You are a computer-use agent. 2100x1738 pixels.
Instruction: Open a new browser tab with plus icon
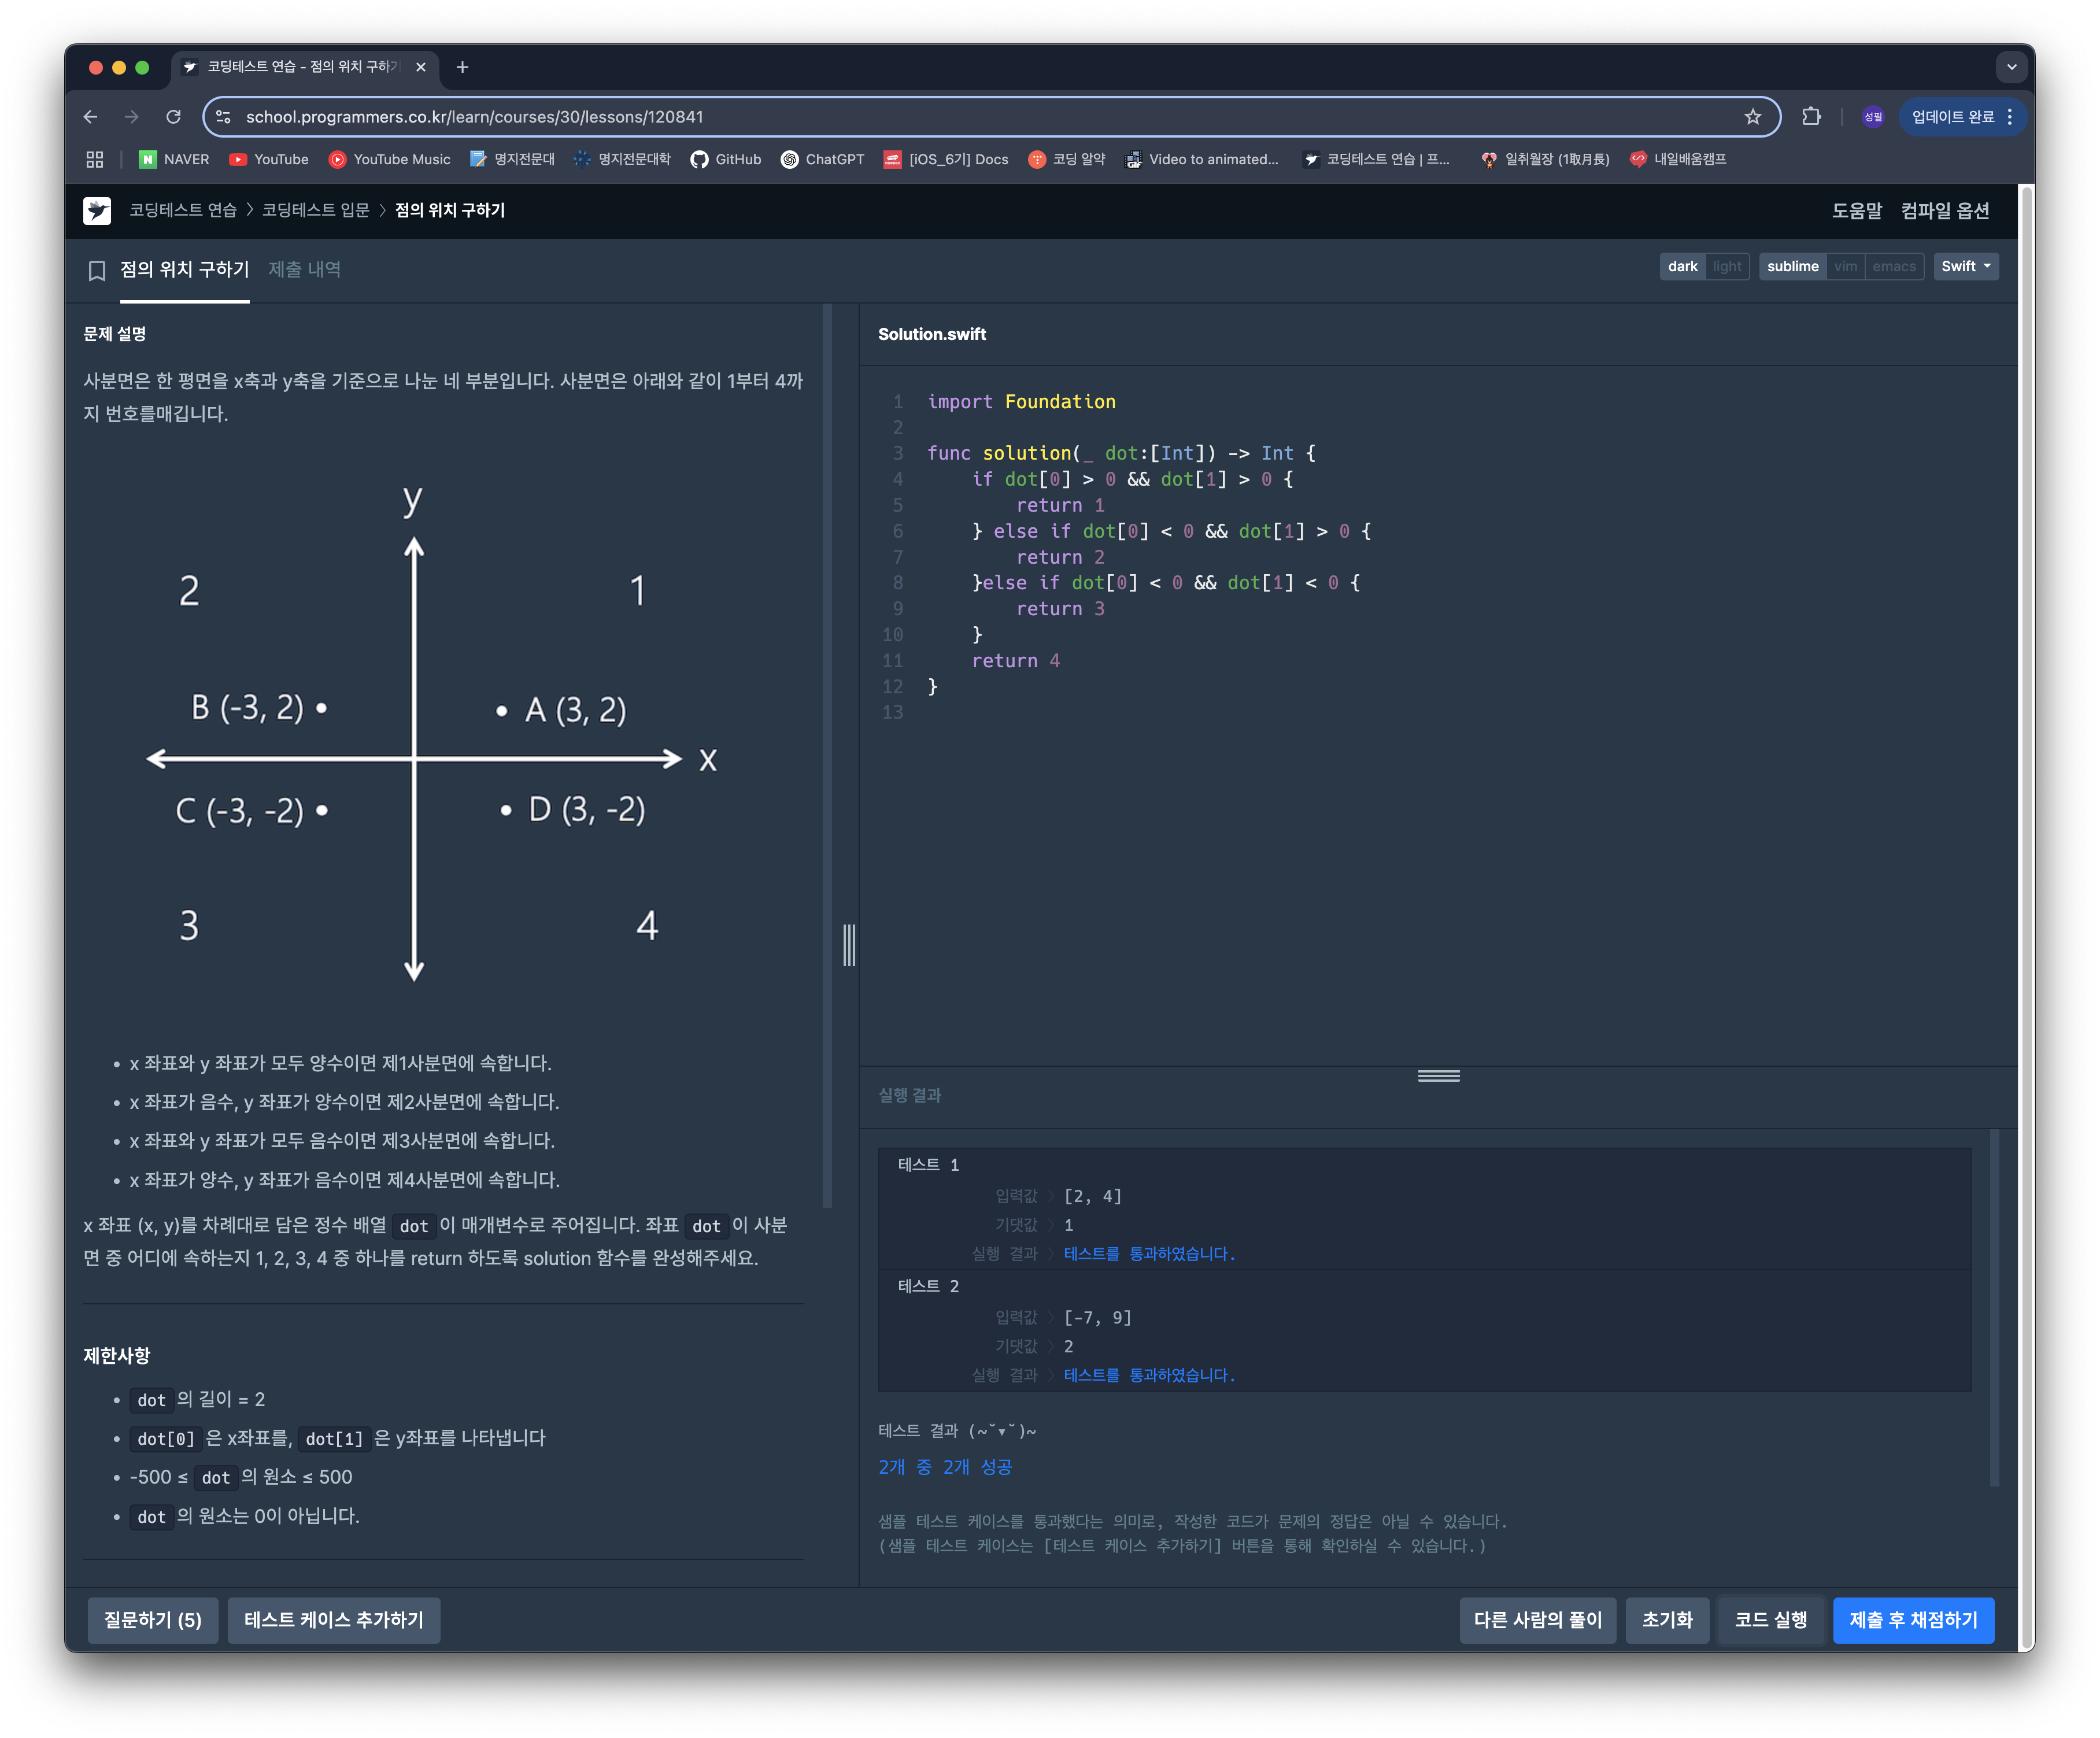point(462,67)
